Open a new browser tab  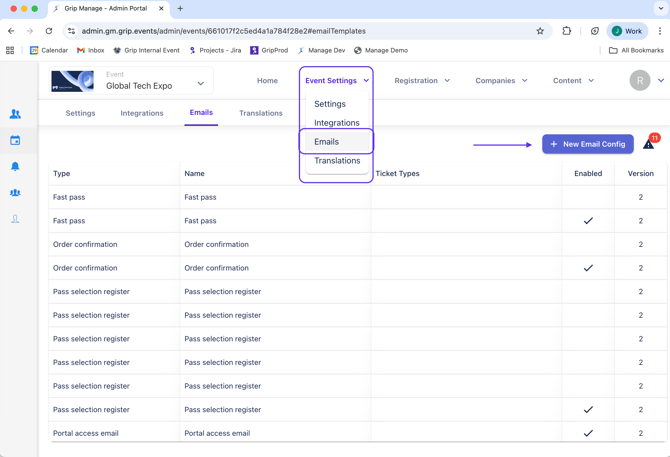click(180, 9)
